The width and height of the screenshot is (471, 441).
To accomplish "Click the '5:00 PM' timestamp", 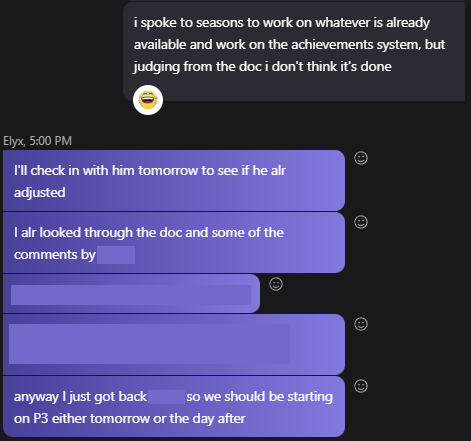I will 51,141.
